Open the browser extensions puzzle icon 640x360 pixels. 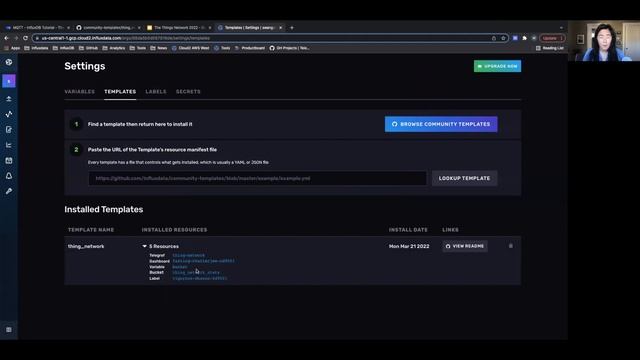(524, 38)
